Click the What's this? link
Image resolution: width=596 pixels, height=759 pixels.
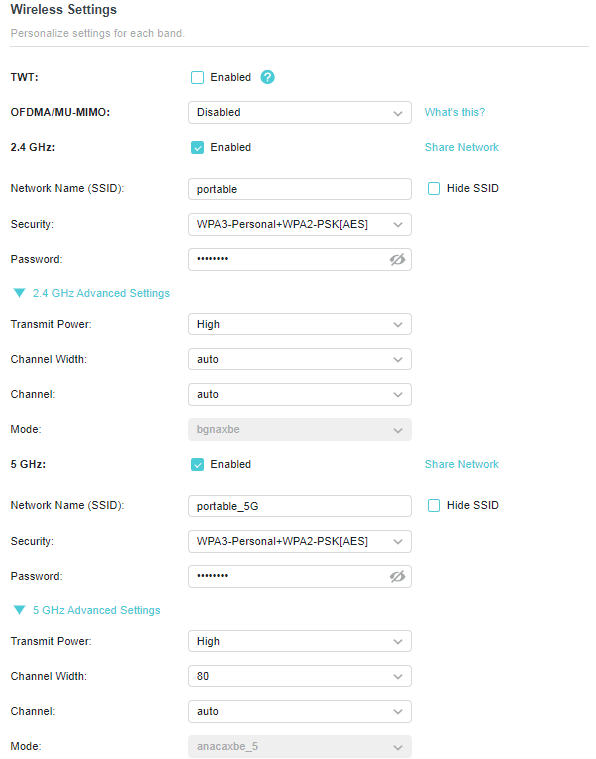[455, 112]
